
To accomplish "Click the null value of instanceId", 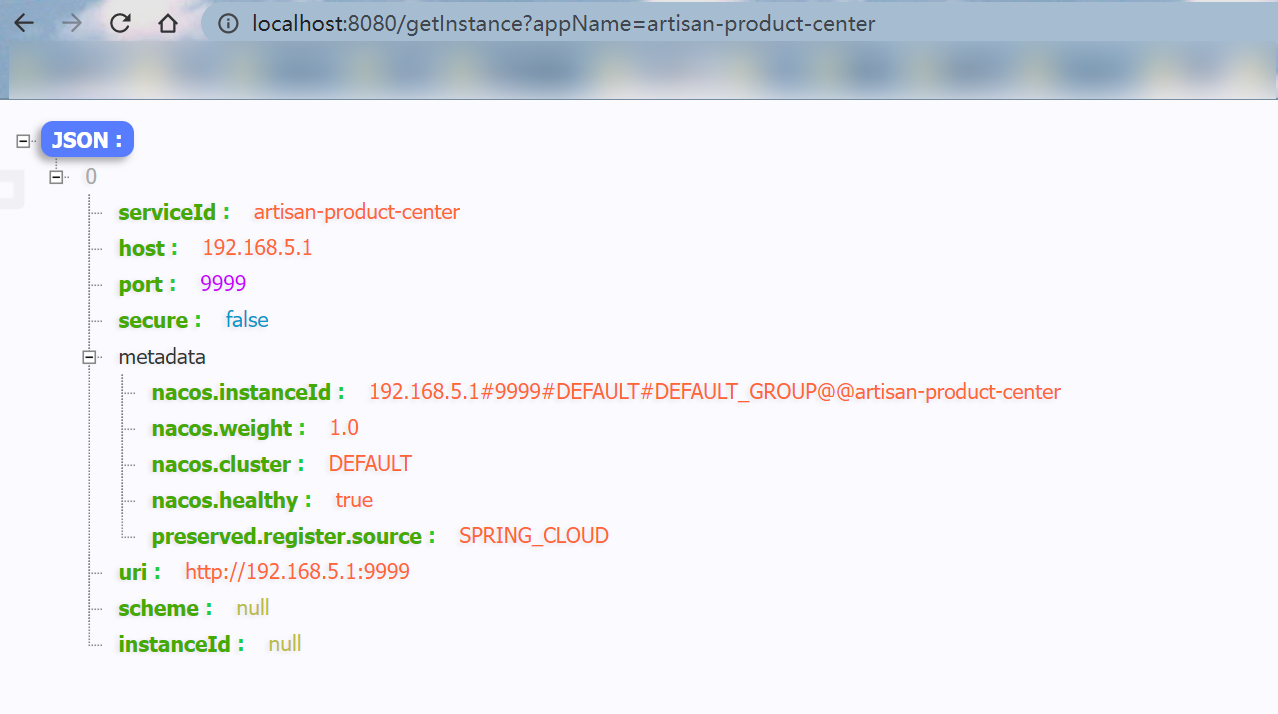I will 285,644.
